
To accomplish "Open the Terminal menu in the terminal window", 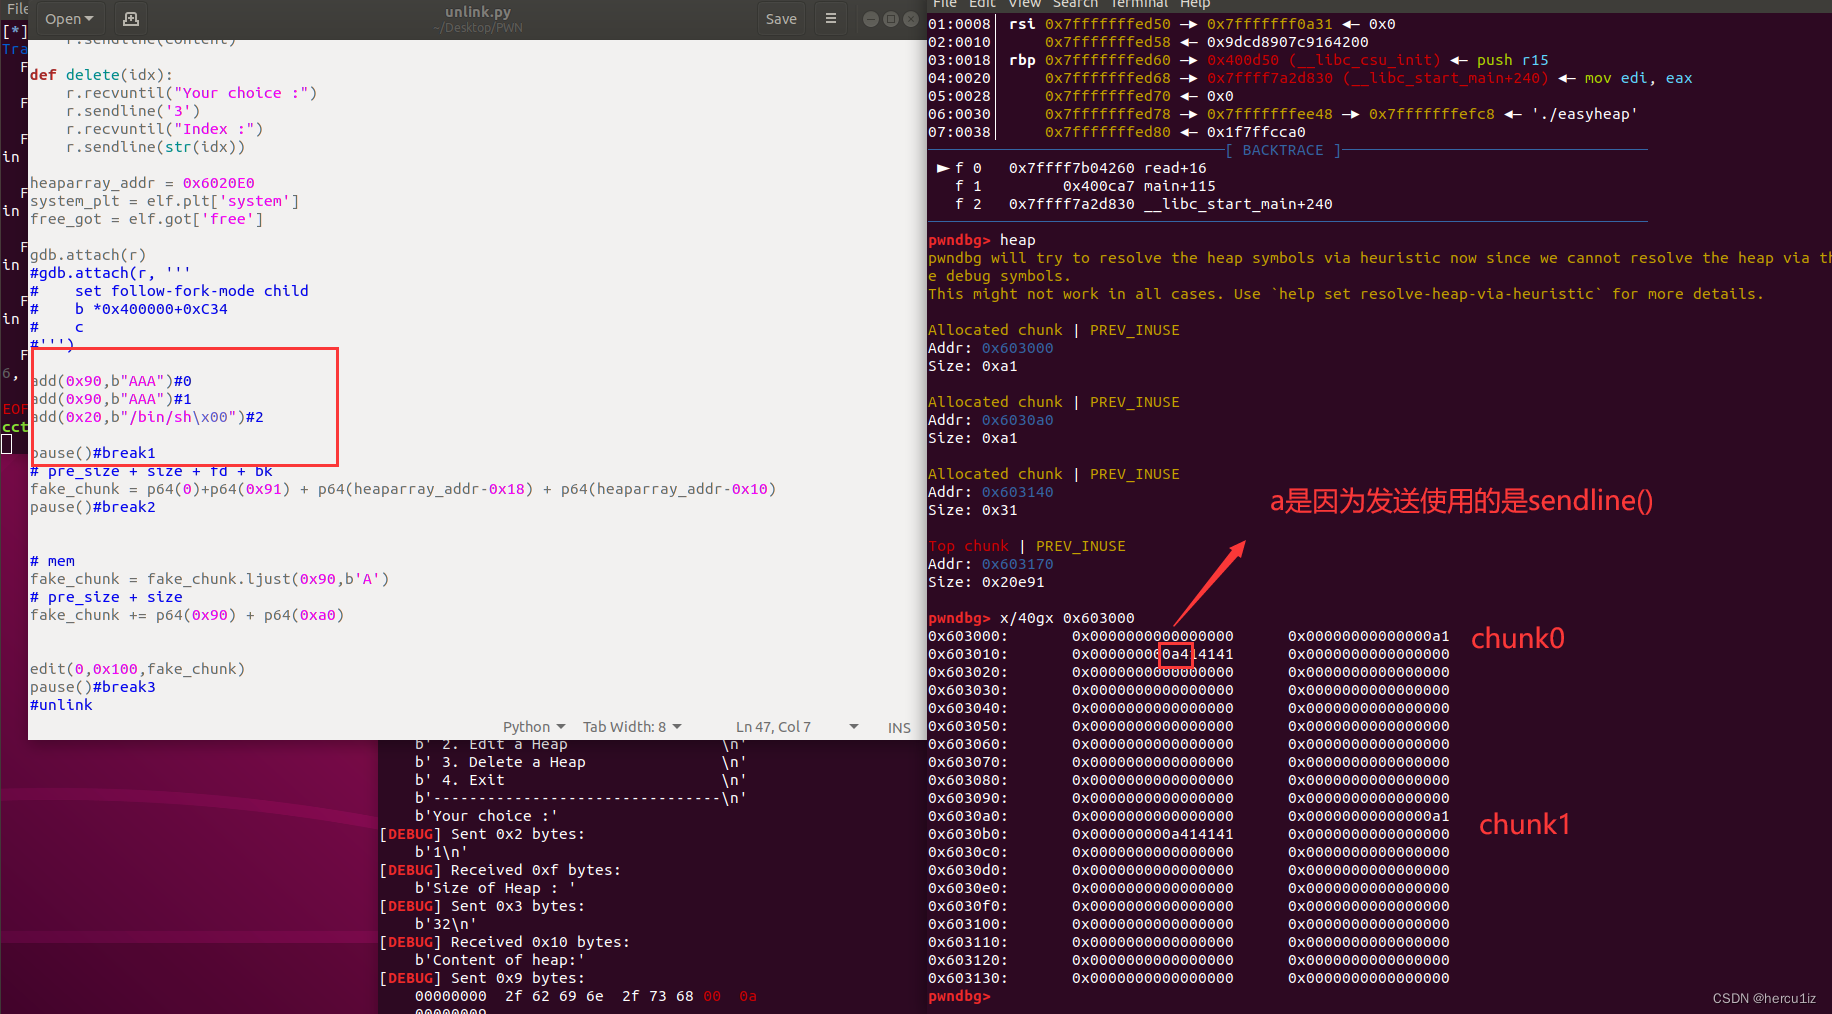I will (x=1139, y=5).
